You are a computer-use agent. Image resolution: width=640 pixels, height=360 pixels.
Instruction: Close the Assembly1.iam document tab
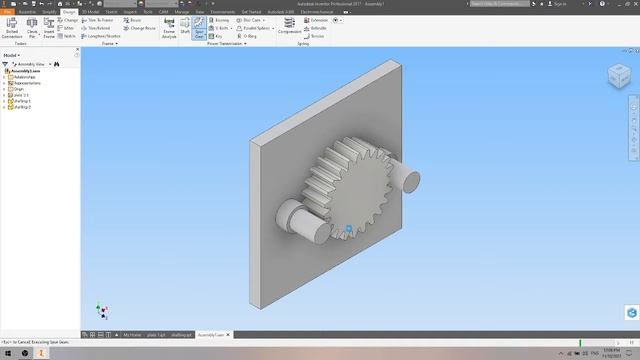click(x=228, y=335)
